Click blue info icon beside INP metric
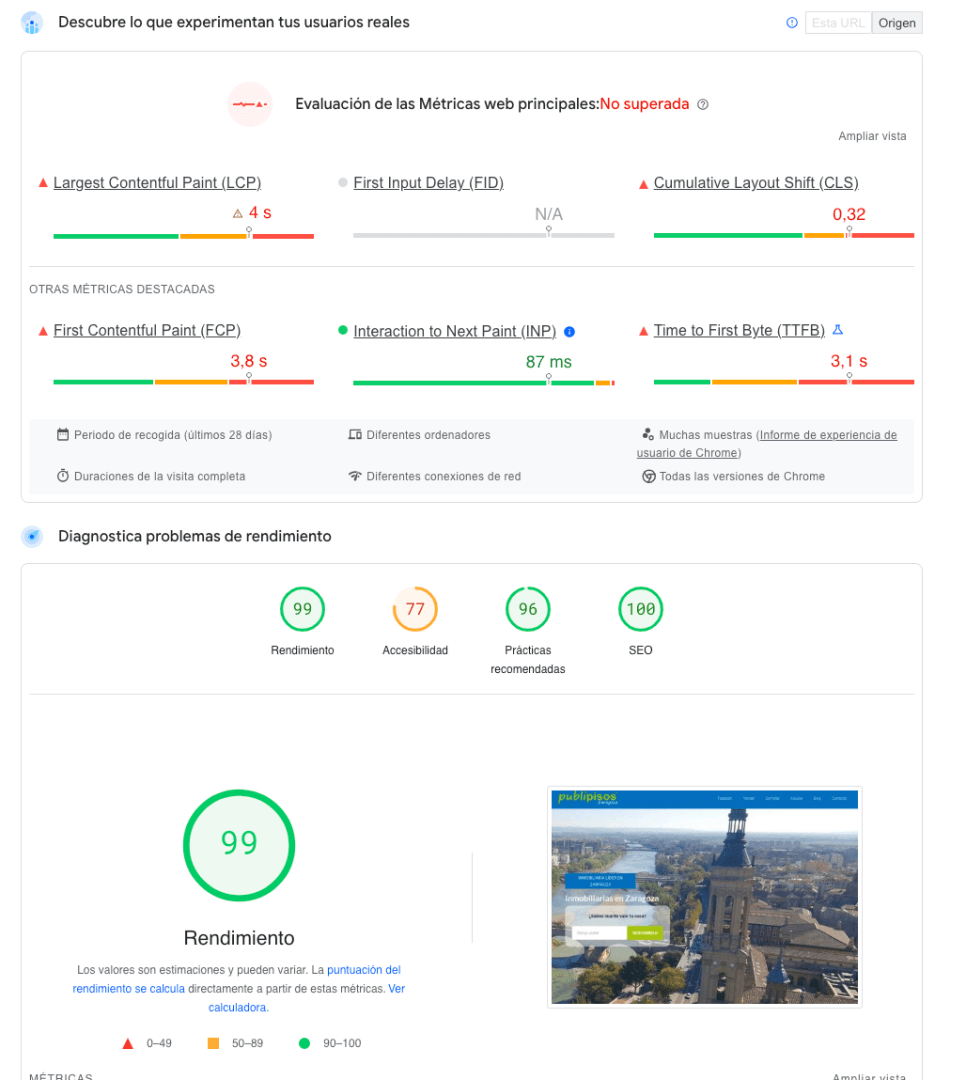The width and height of the screenshot is (966, 1080). [569, 332]
